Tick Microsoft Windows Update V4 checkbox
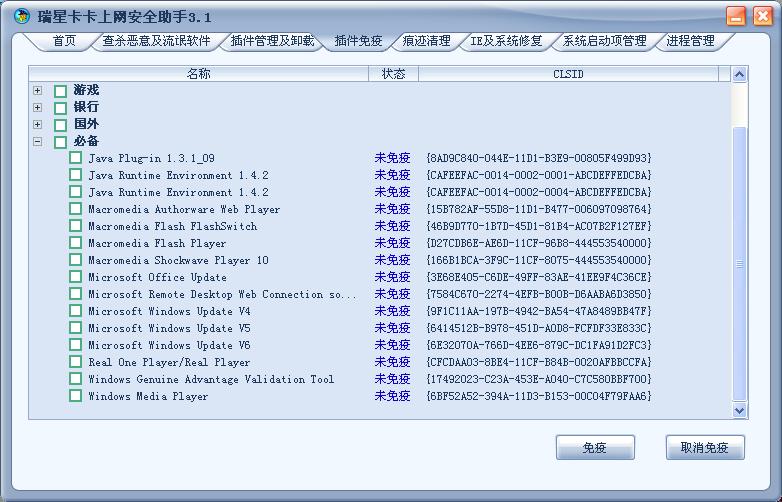The height and width of the screenshot is (502, 782). point(75,311)
